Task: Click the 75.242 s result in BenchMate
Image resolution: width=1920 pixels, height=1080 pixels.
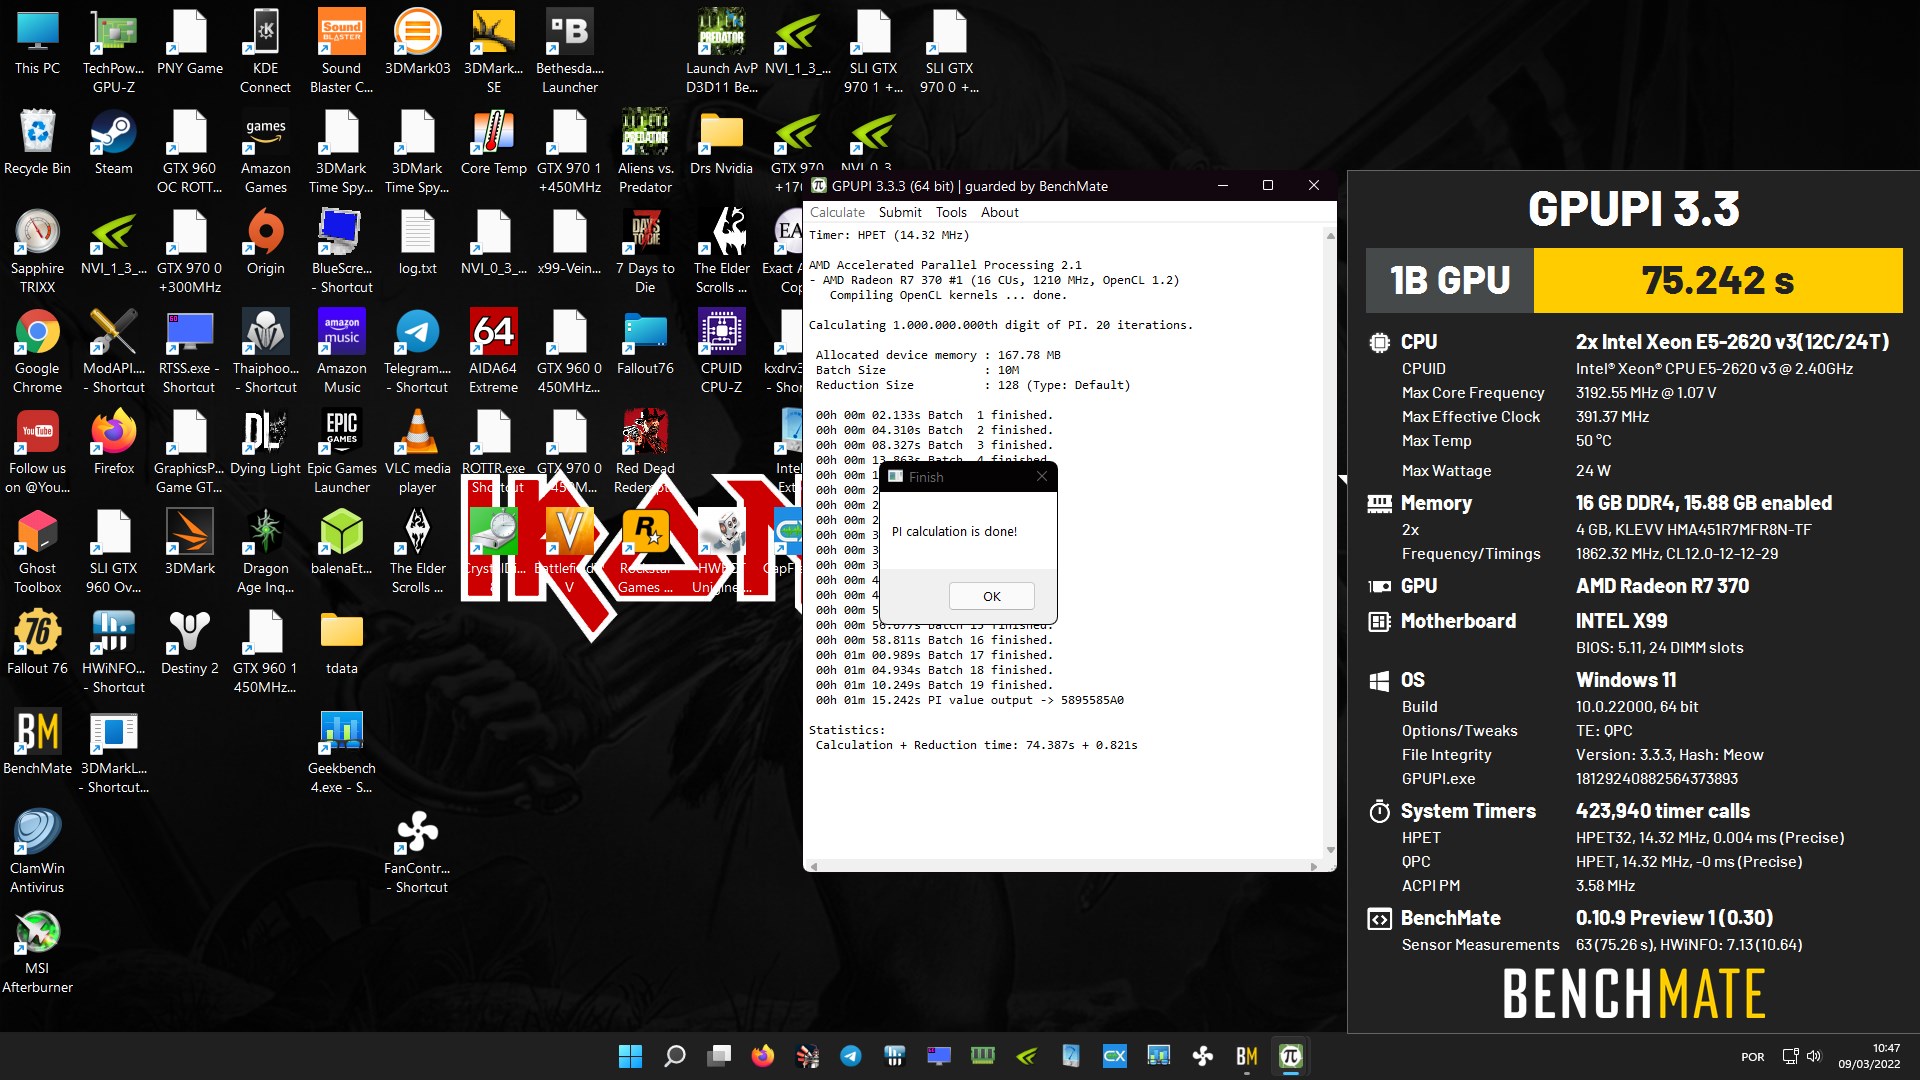Action: click(x=1718, y=280)
